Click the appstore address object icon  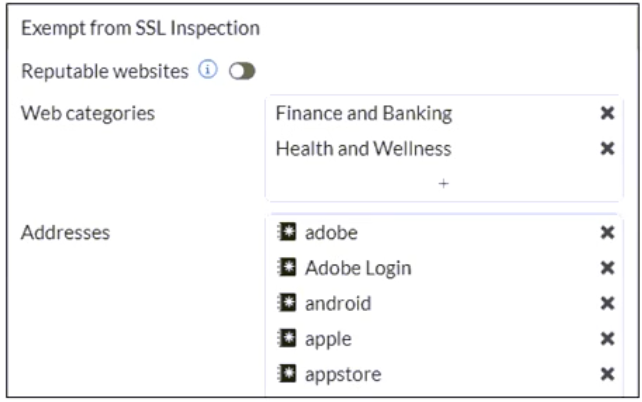click(285, 374)
